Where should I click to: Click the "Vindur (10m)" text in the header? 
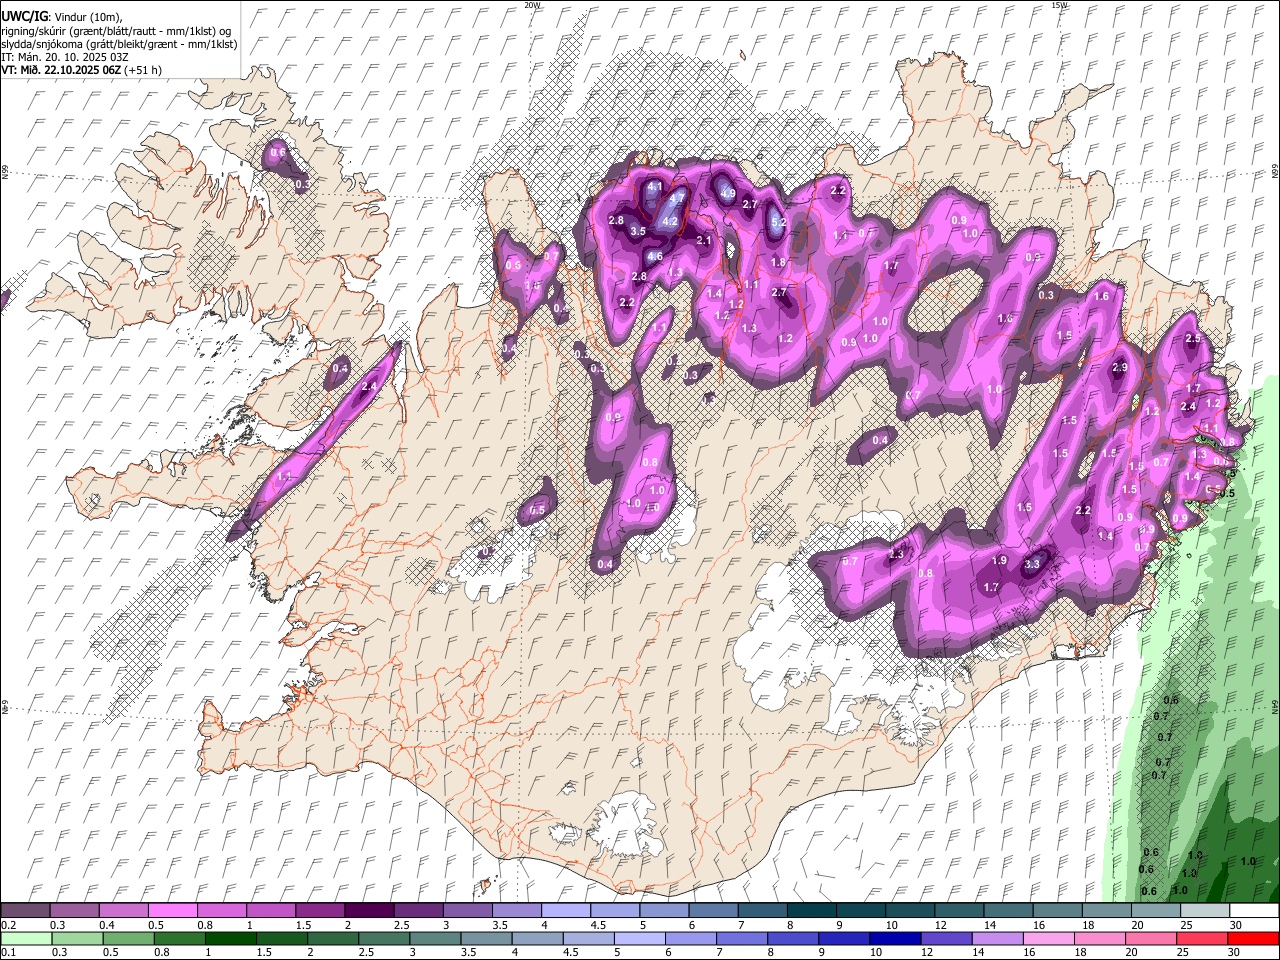tap(86, 16)
